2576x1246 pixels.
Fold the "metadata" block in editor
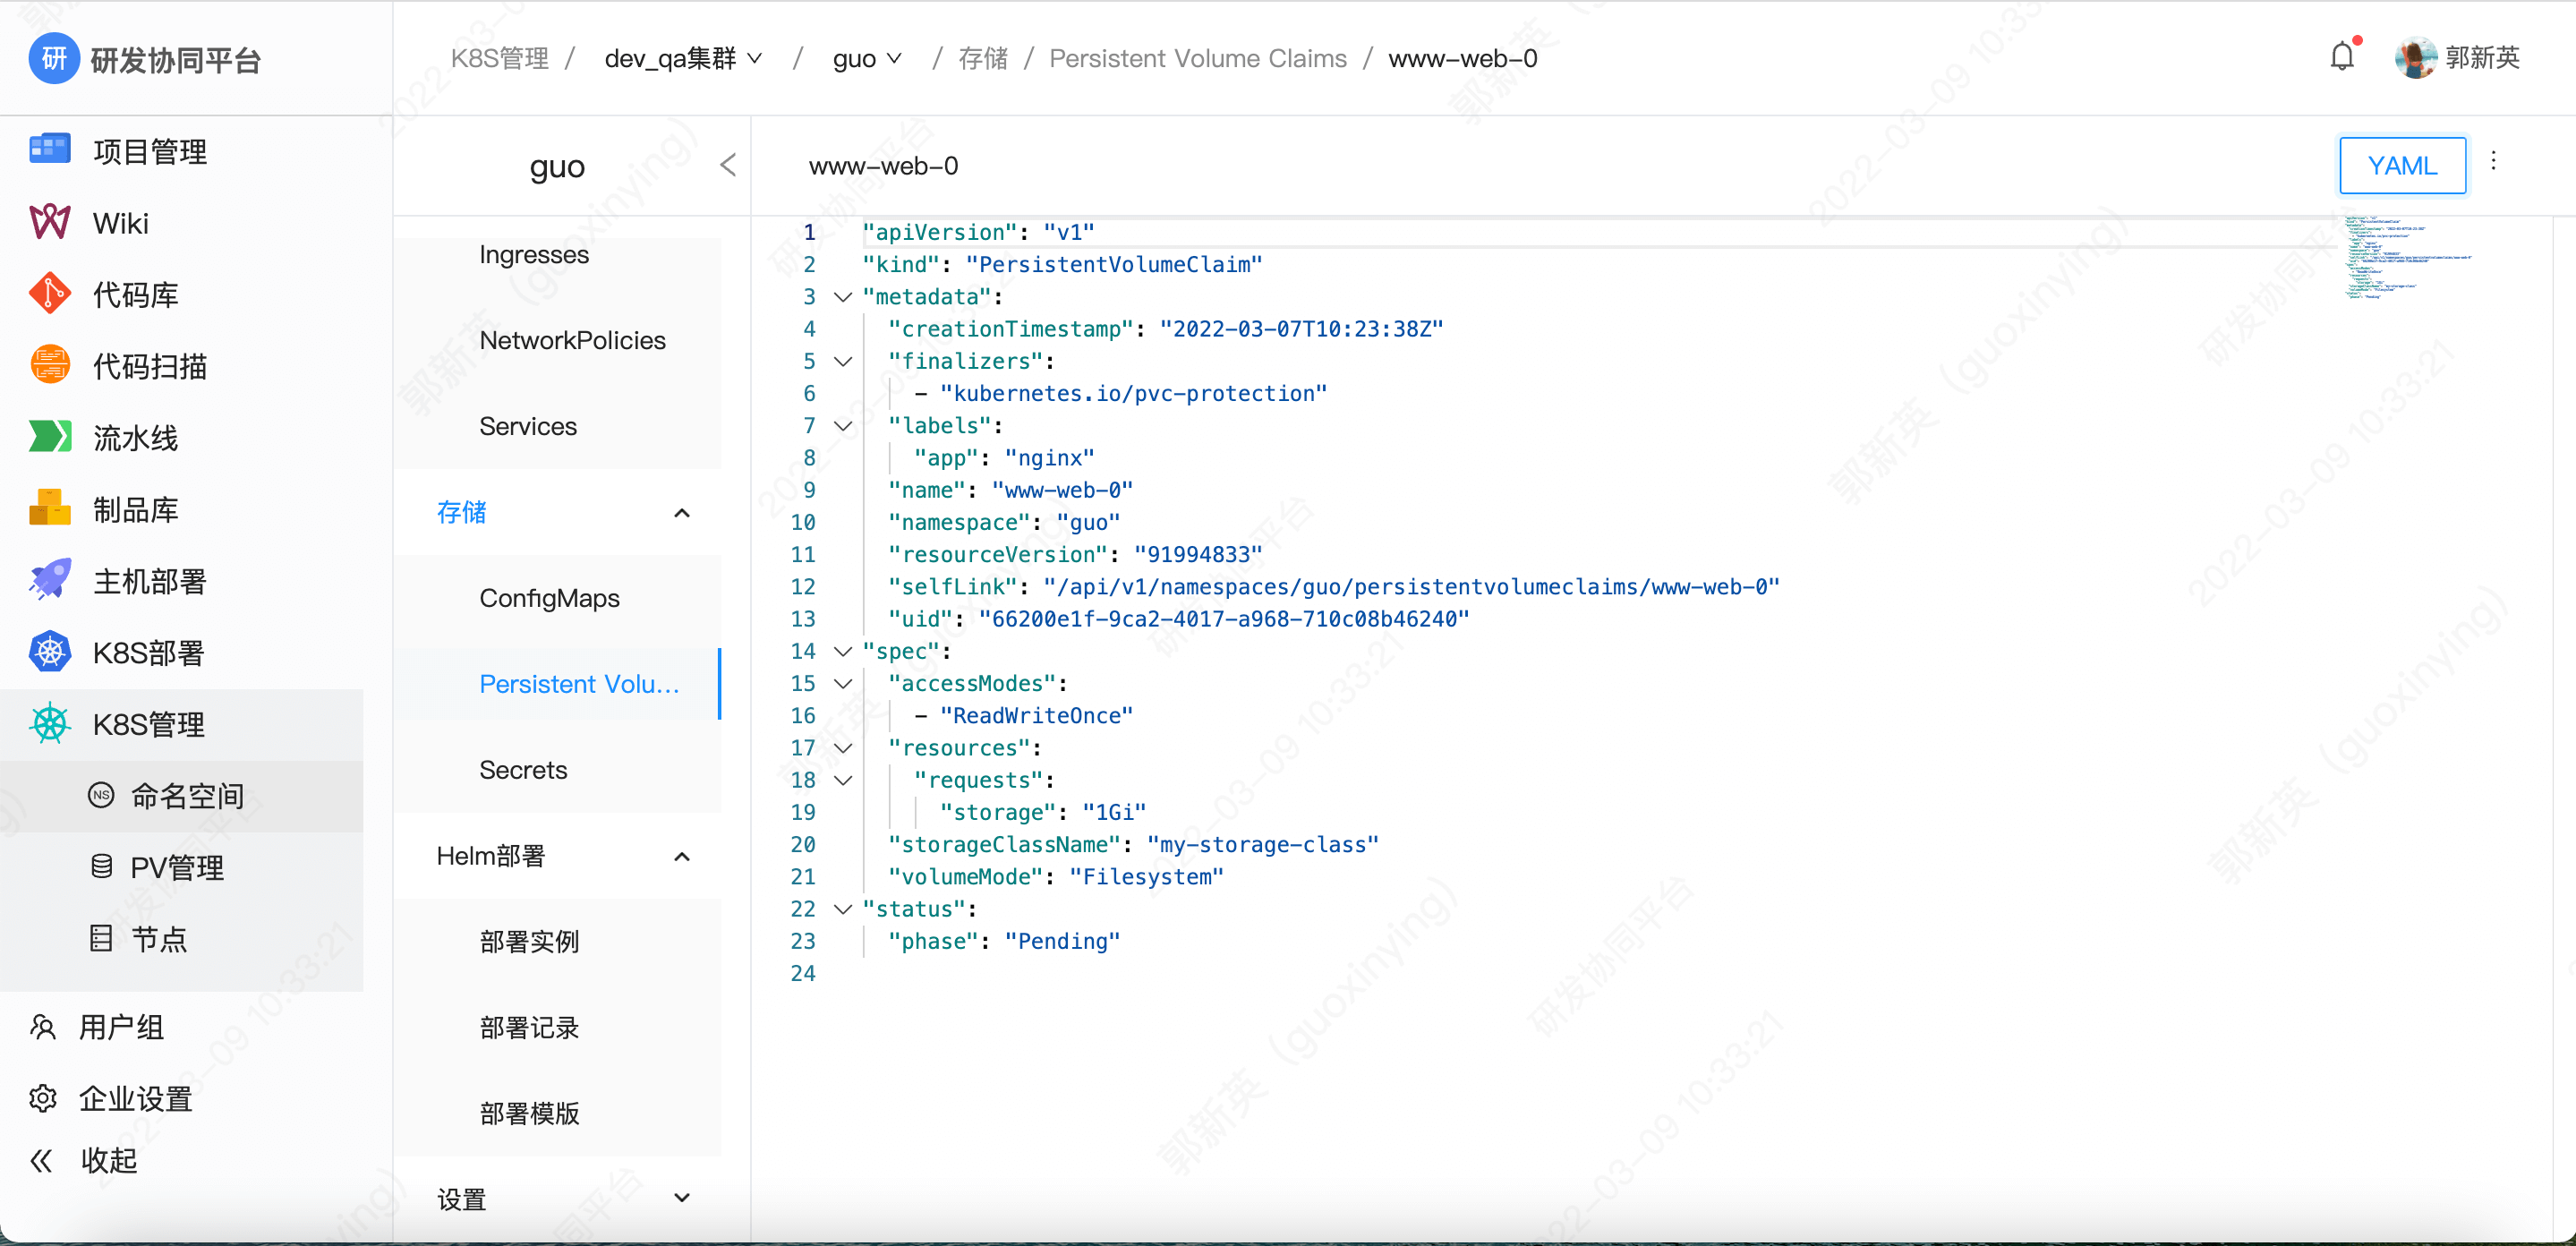tap(843, 297)
